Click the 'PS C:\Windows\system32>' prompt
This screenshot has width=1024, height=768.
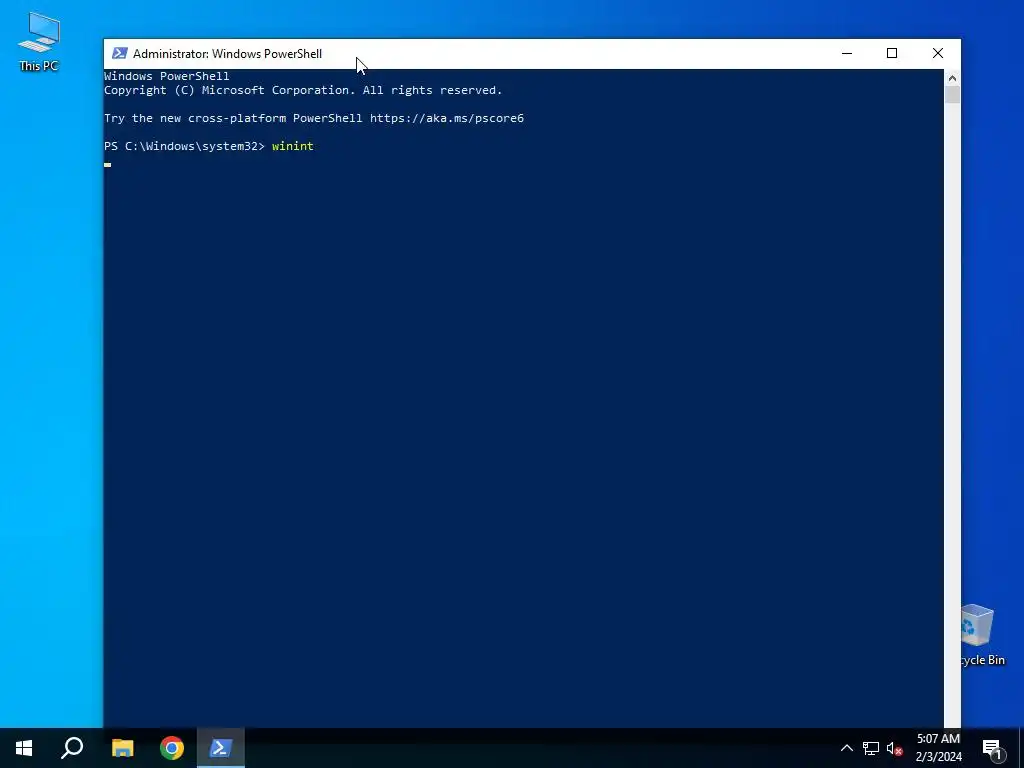pos(184,146)
